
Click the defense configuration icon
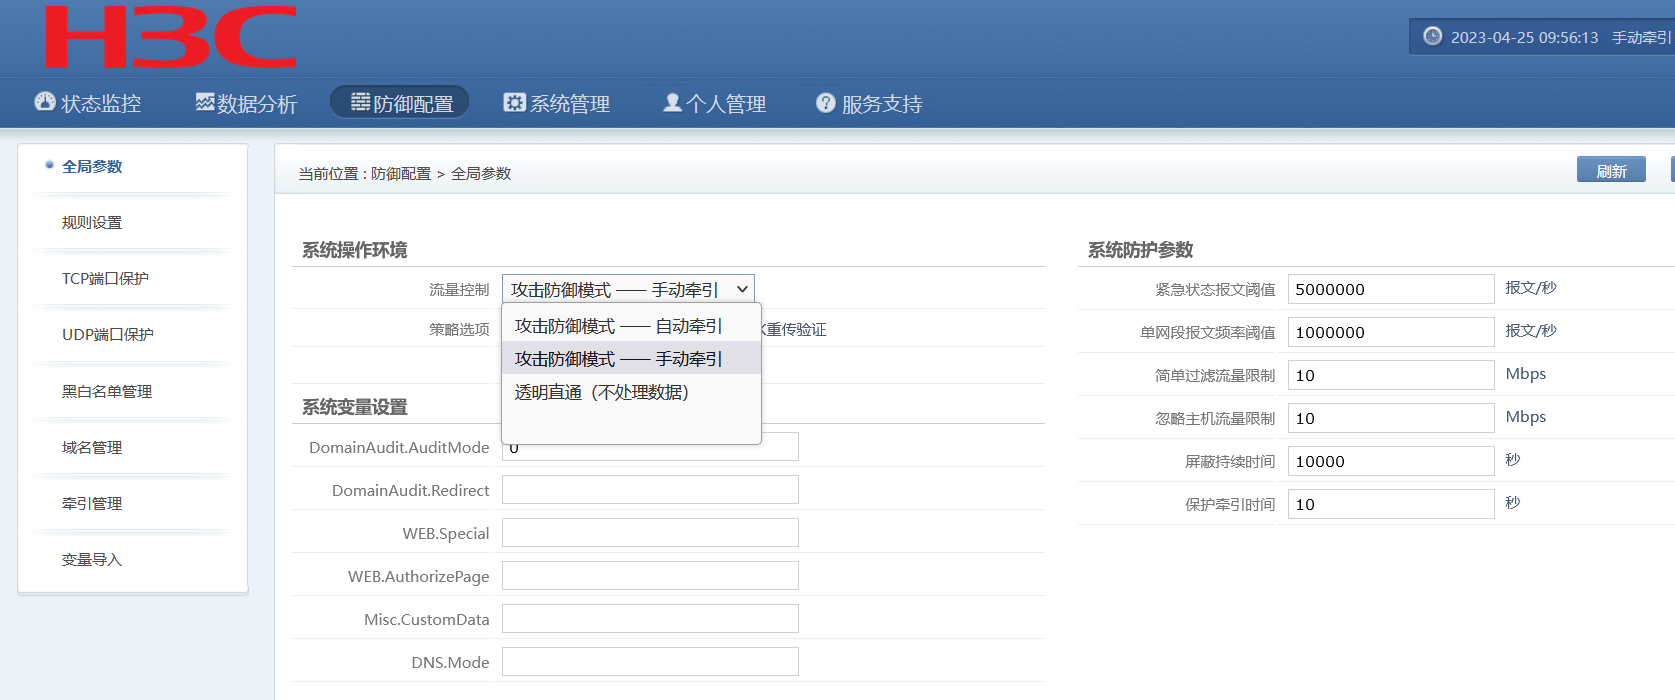click(x=361, y=102)
